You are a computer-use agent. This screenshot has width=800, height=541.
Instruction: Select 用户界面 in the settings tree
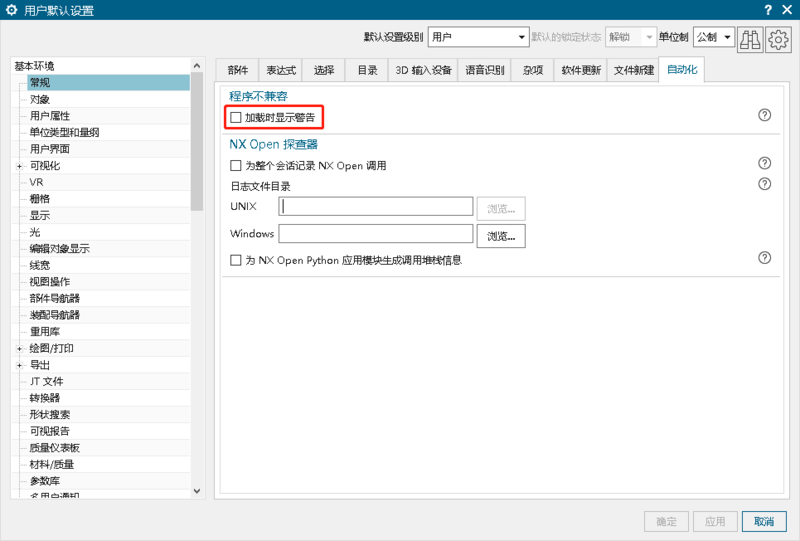(50, 149)
